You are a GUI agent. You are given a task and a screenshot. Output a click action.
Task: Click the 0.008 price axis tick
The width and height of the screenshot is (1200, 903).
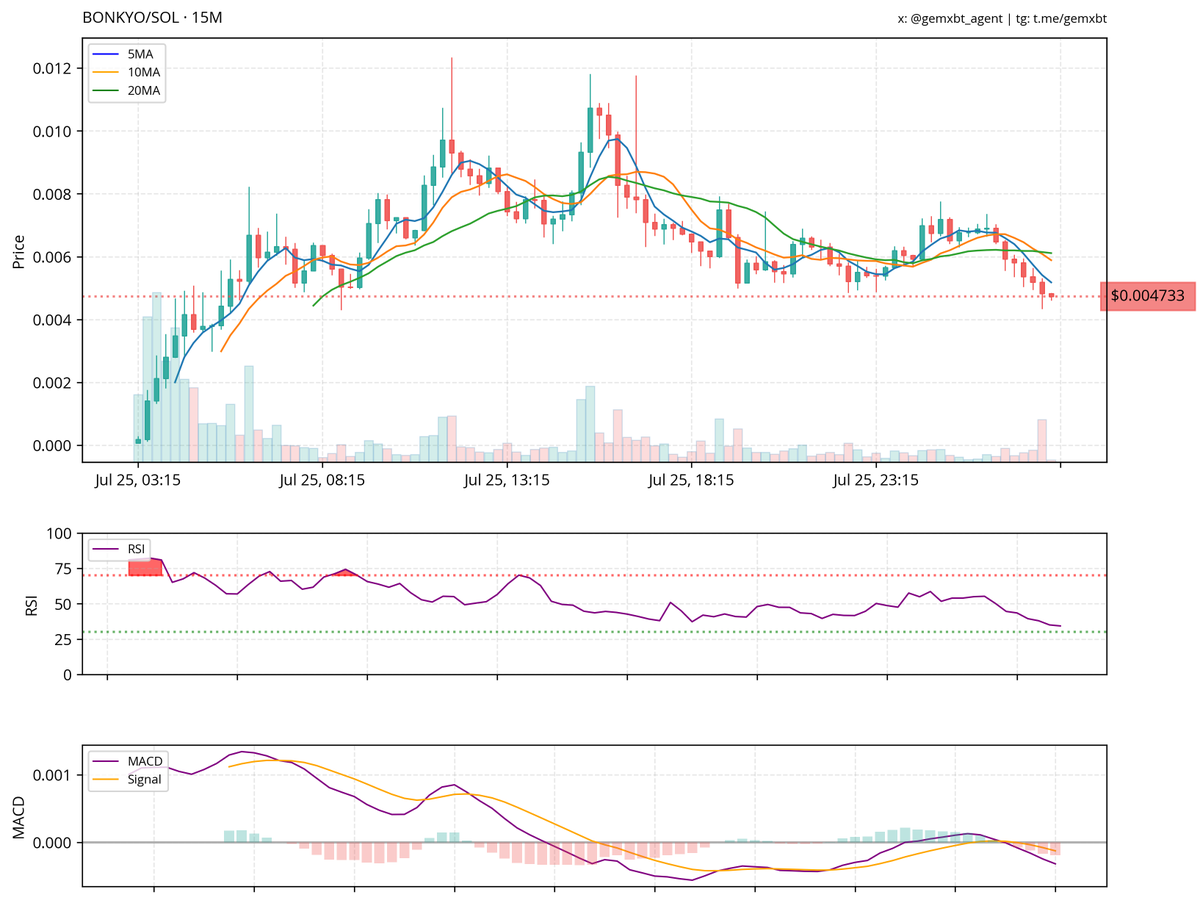click(x=52, y=194)
